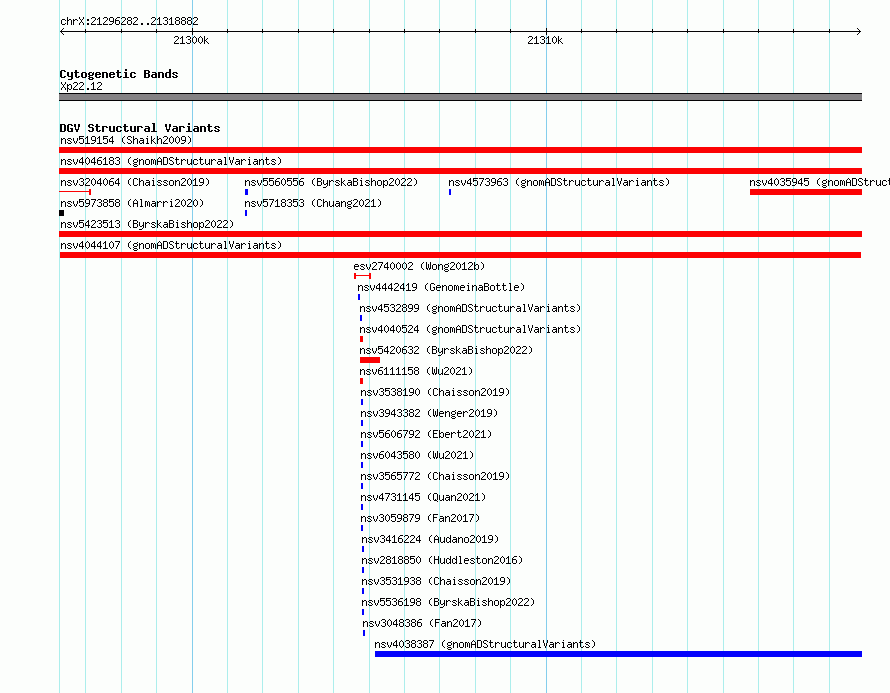Click nsv4731145 (Quan2021) label

[423, 497]
